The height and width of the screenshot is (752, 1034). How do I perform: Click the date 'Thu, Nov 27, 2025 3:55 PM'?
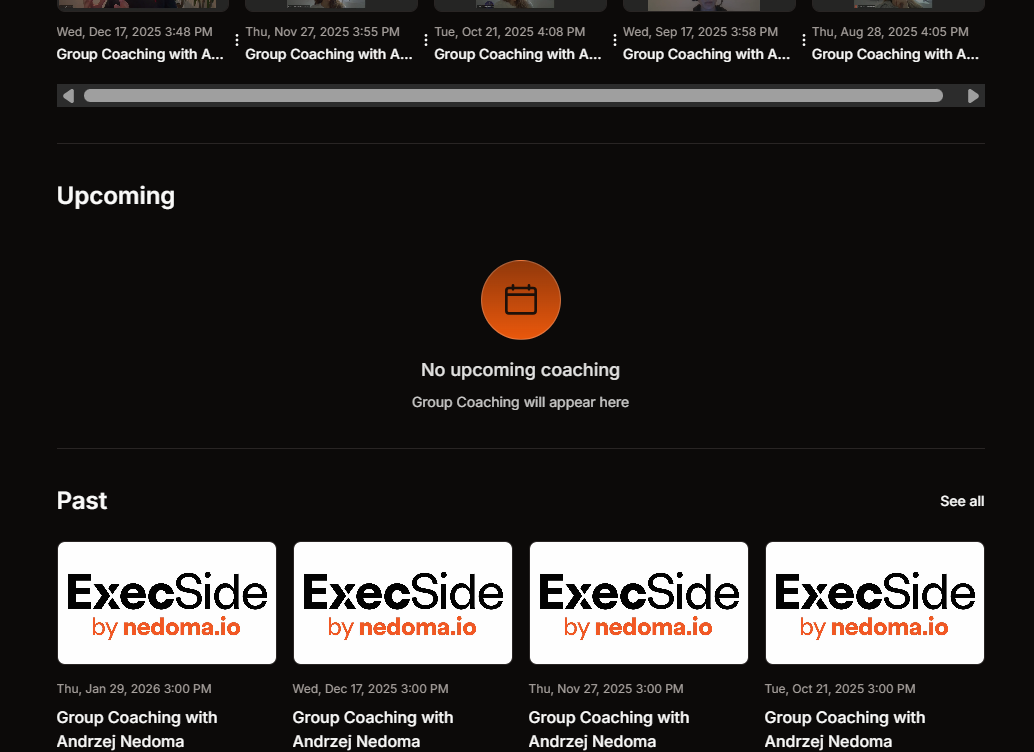(x=322, y=32)
